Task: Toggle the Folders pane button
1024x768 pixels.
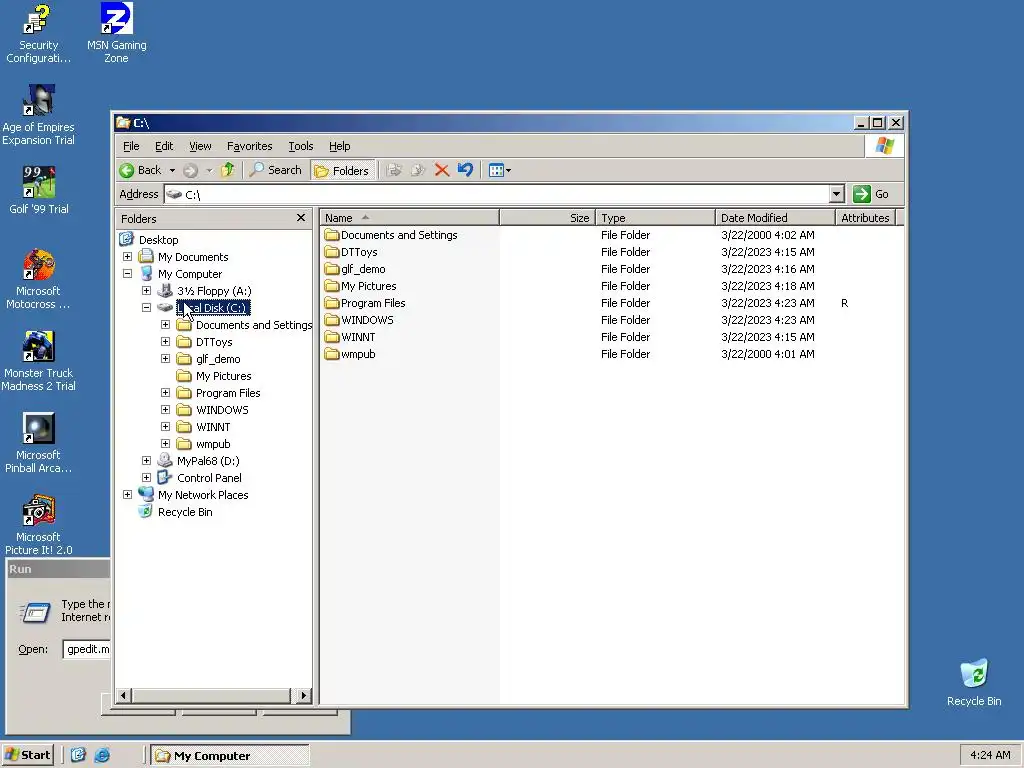Action: [x=342, y=170]
